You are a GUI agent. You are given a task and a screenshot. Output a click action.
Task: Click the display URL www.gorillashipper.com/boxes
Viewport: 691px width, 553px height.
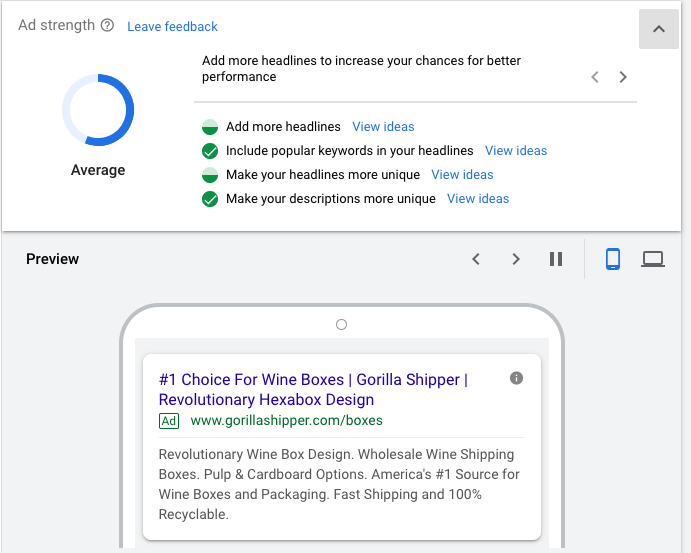(x=286, y=420)
